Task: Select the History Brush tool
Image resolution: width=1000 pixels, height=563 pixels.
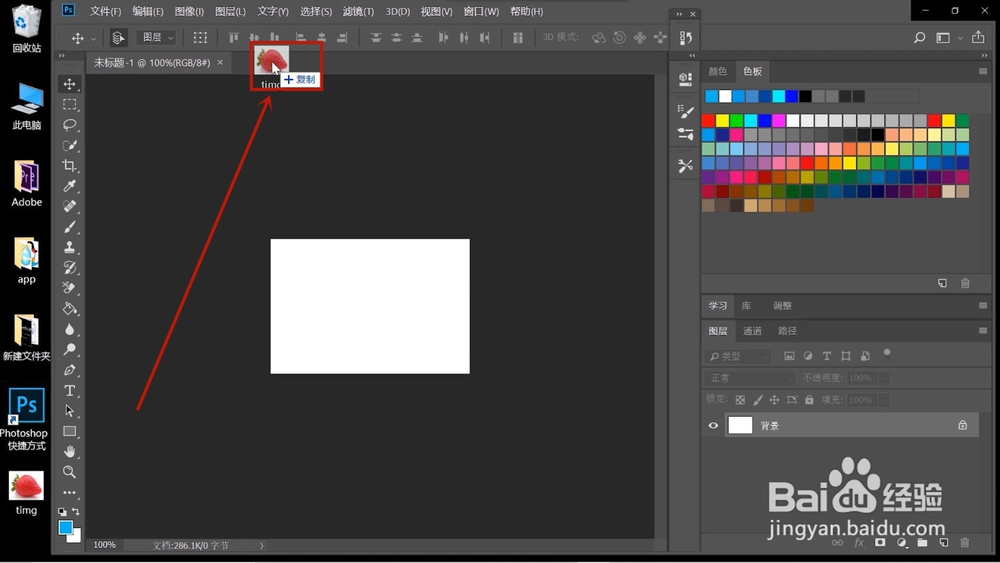Action: (x=70, y=268)
